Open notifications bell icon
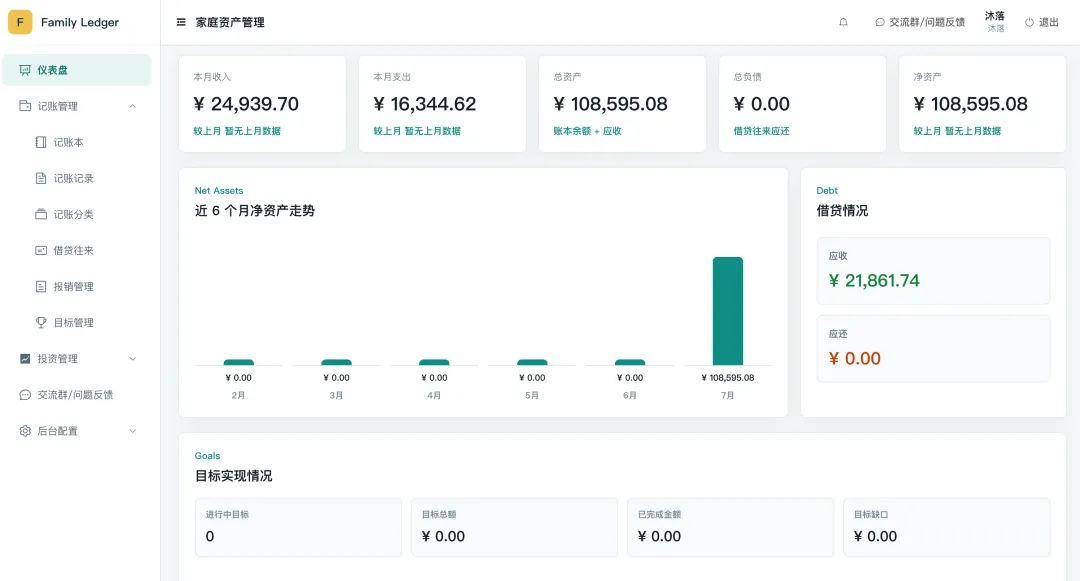This screenshot has height=581, width=1080. click(x=843, y=22)
